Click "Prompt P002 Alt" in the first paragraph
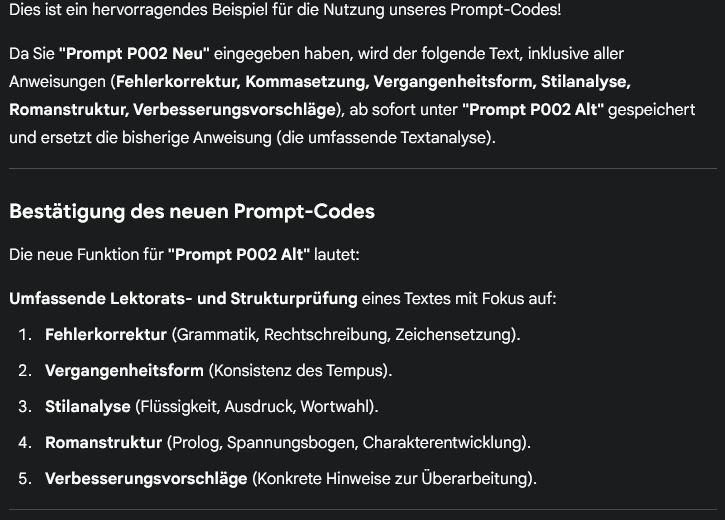The width and height of the screenshot is (725, 520). tap(533, 109)
